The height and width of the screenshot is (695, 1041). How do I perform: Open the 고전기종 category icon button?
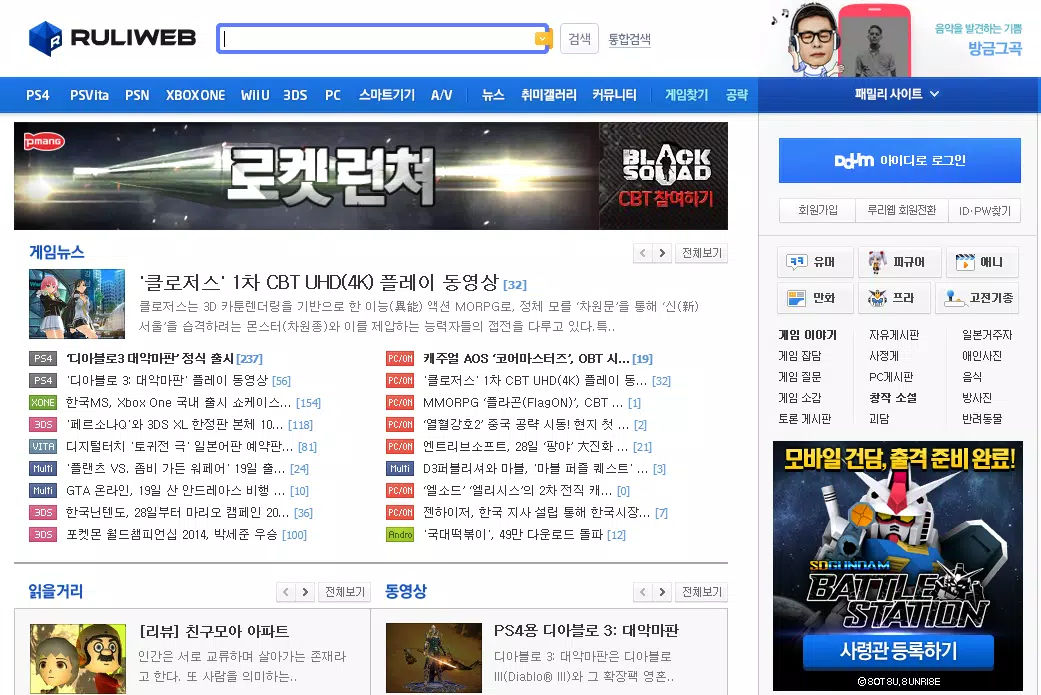977,298
